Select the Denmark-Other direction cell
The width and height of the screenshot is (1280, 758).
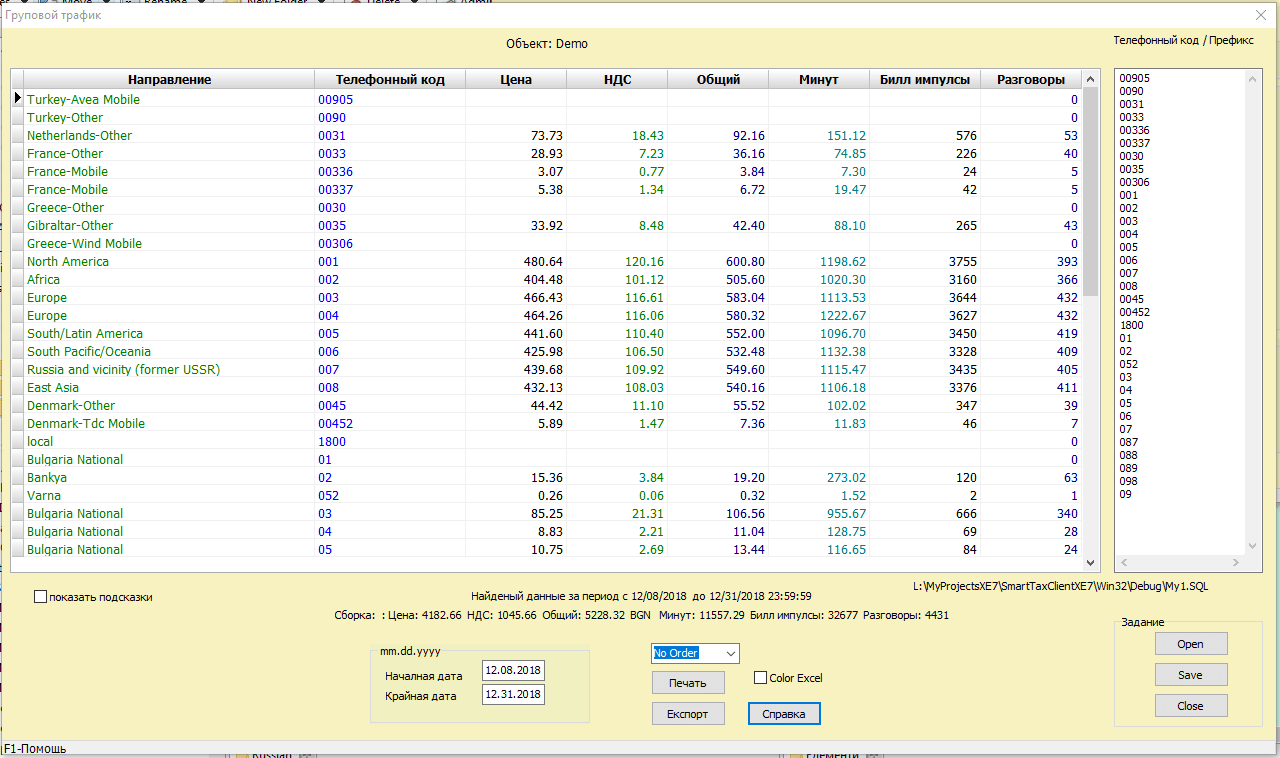(x=169, y=405)
